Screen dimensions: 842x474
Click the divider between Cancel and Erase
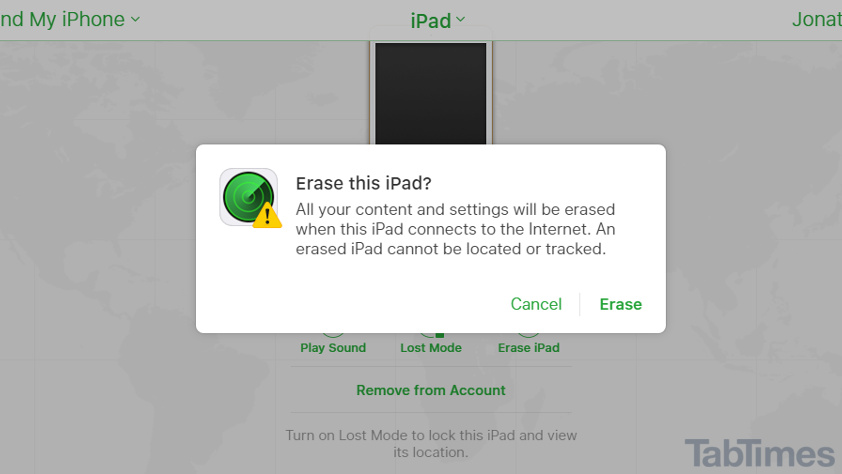click(580, 304)
